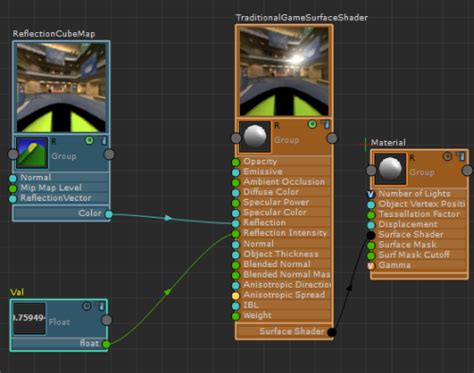Click the blue settings icon on ReflectionCubeMap
Screen dimensions: 474x373
pyautogui.click(x=103, y=140)
